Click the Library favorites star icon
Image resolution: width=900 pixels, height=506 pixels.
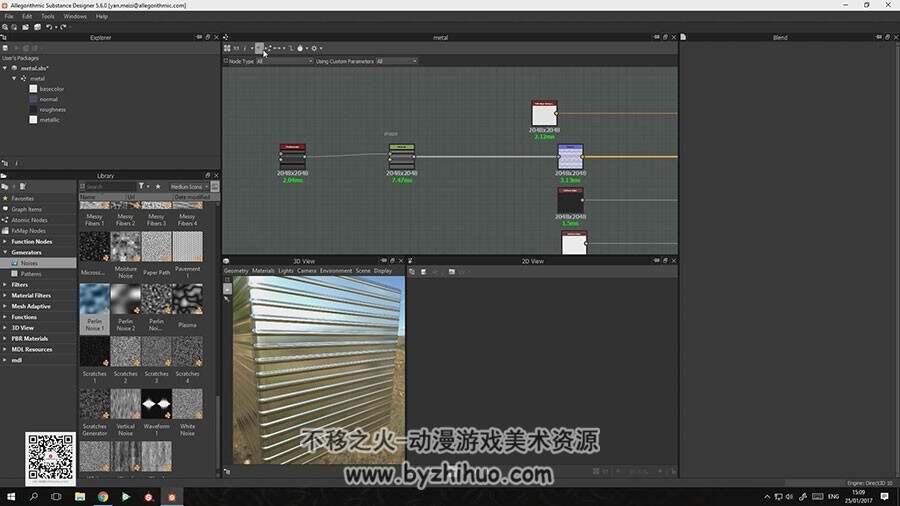pos(158,186)
